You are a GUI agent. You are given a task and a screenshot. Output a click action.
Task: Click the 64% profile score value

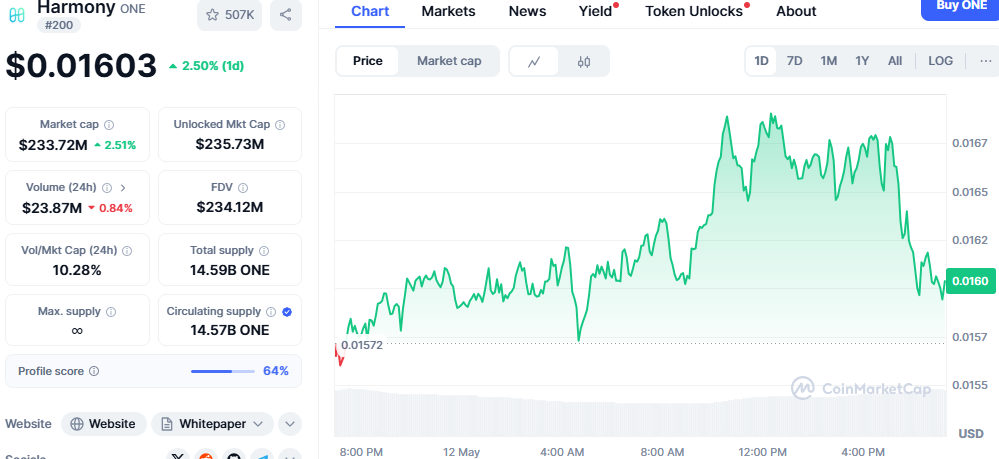tap(276, 371)
